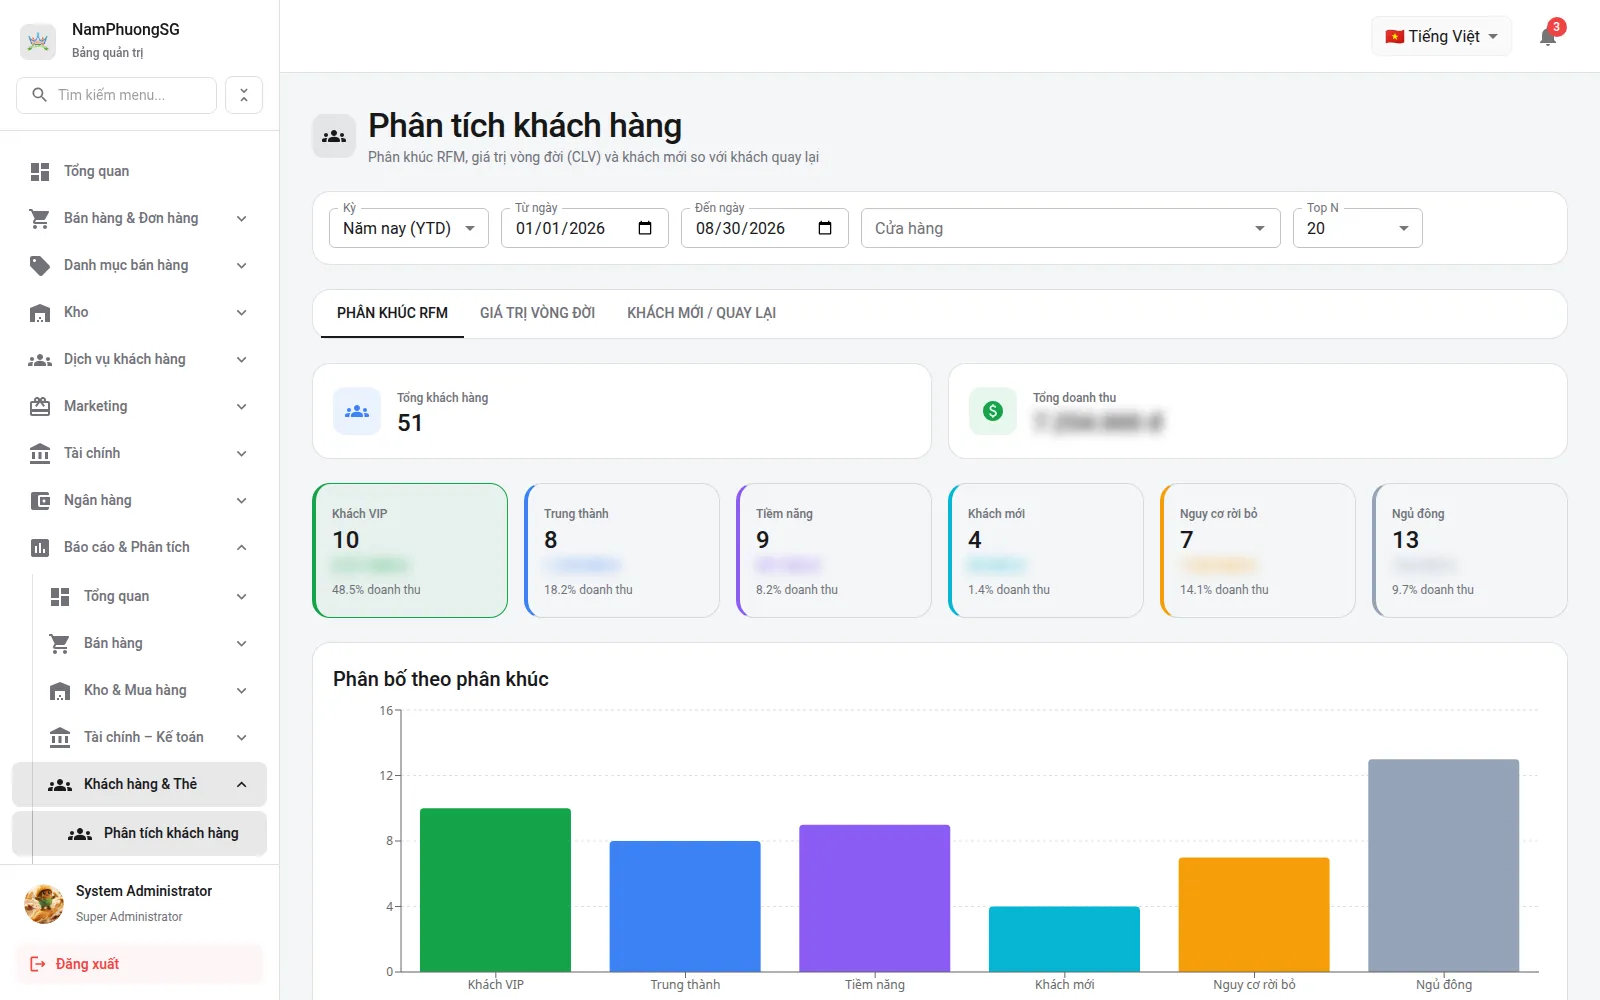Click the Ngân hàng wallet icon
Screen dimensions: 1600x1000
coord(40,500)
